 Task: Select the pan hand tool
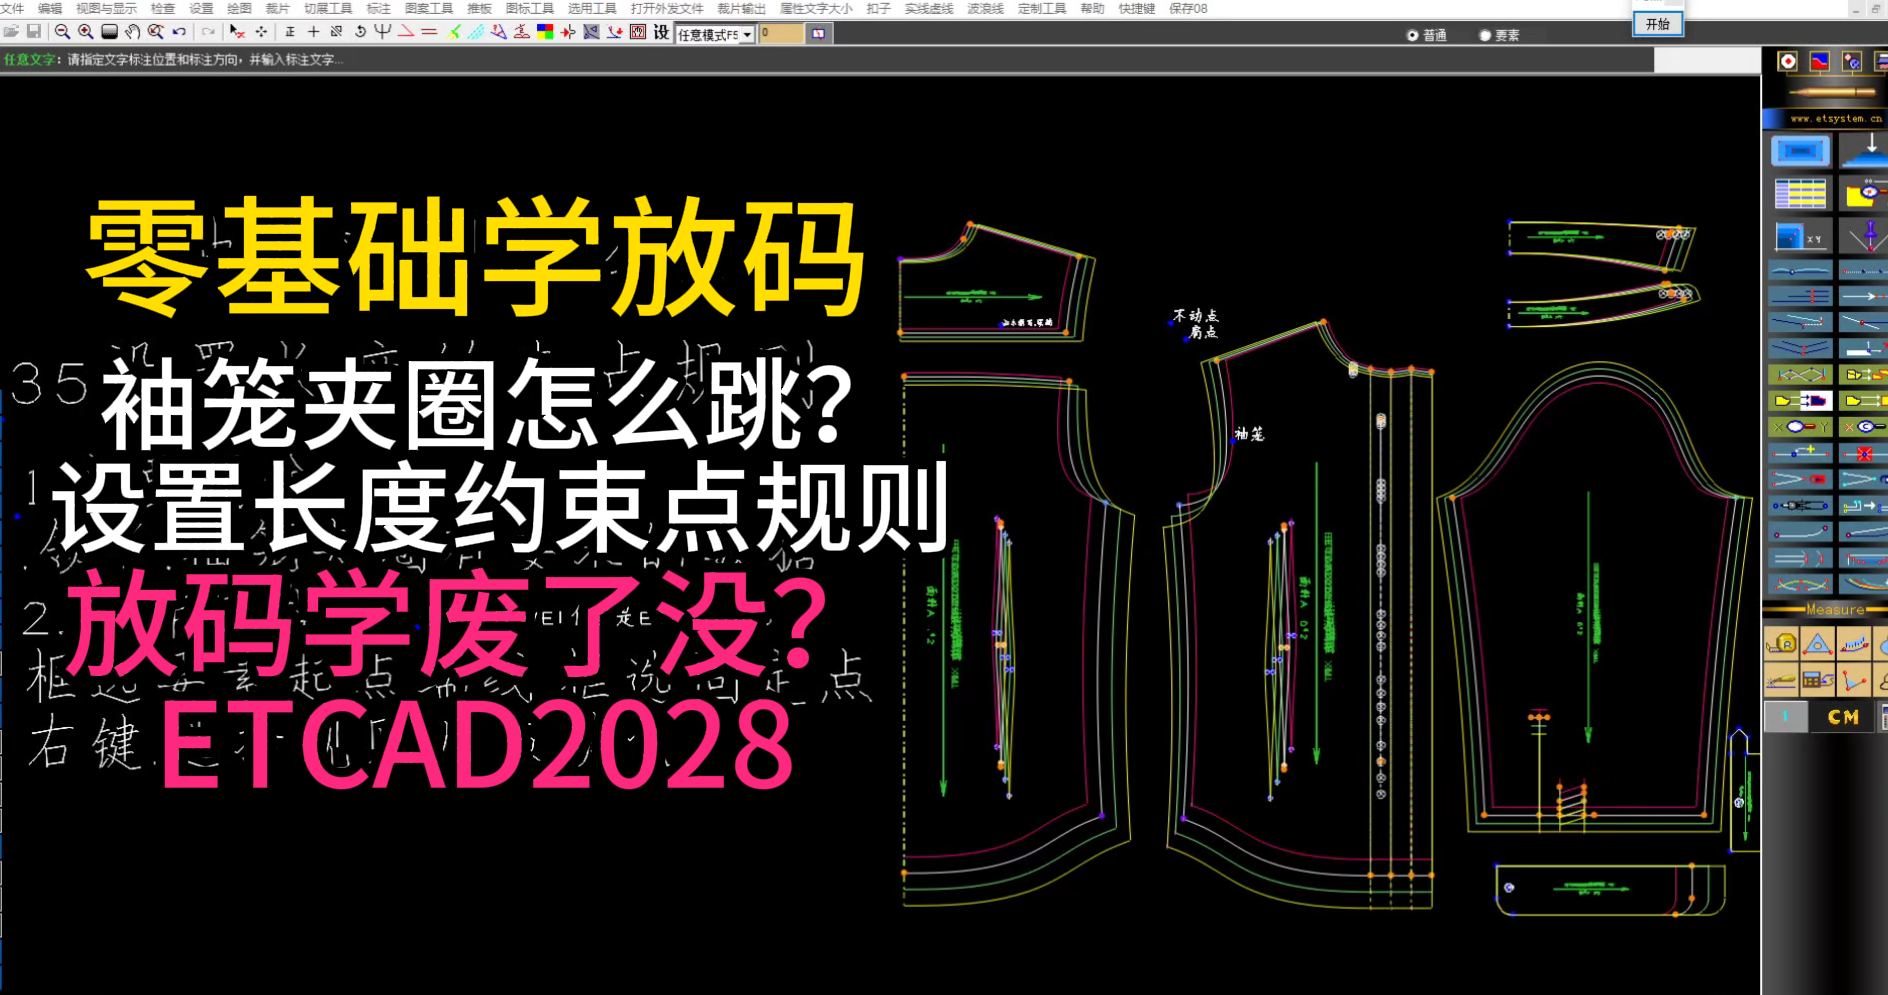(133, 32)
